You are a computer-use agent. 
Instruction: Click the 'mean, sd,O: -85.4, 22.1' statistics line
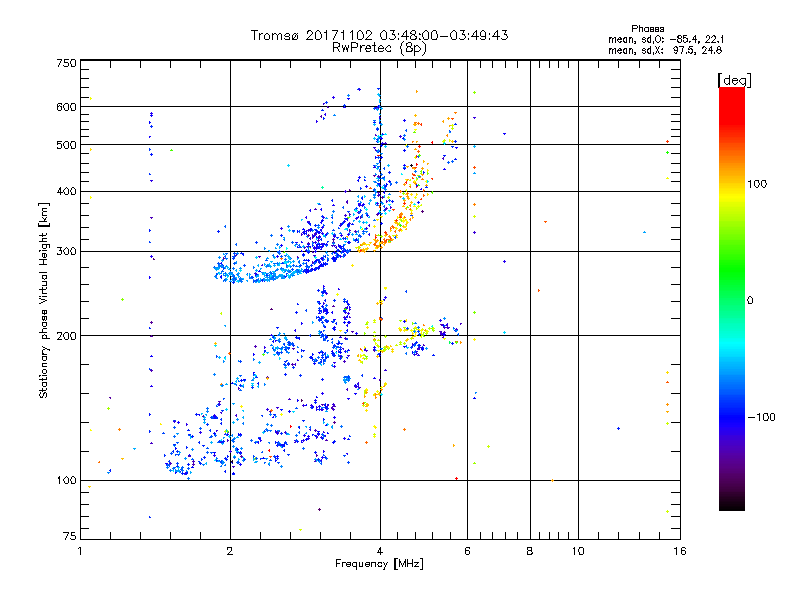click(666, 39)
